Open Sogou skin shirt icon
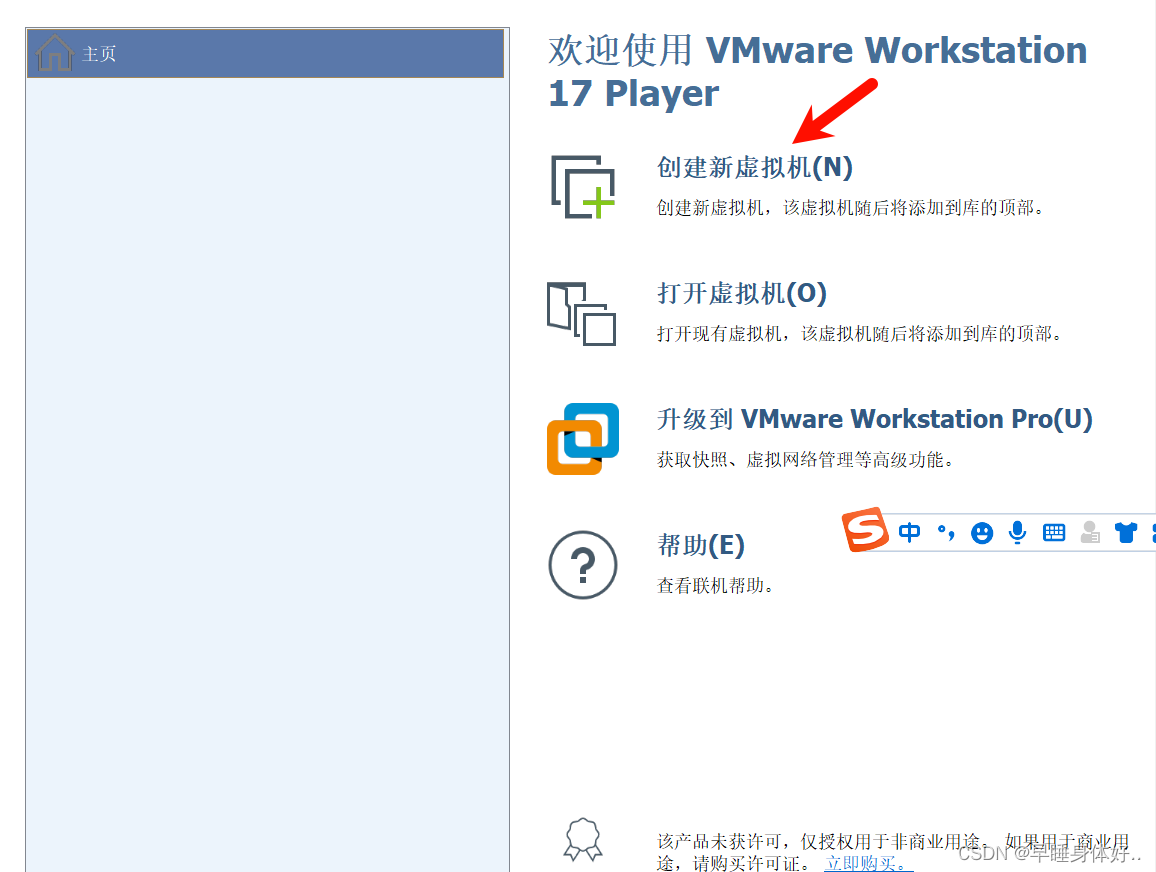The height and width of the screenshot is (872, 1156). (1126, 532)
